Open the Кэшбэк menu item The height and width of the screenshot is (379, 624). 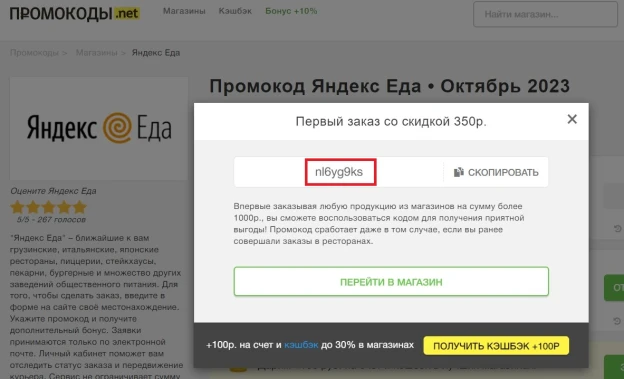(x=235, y=11)
